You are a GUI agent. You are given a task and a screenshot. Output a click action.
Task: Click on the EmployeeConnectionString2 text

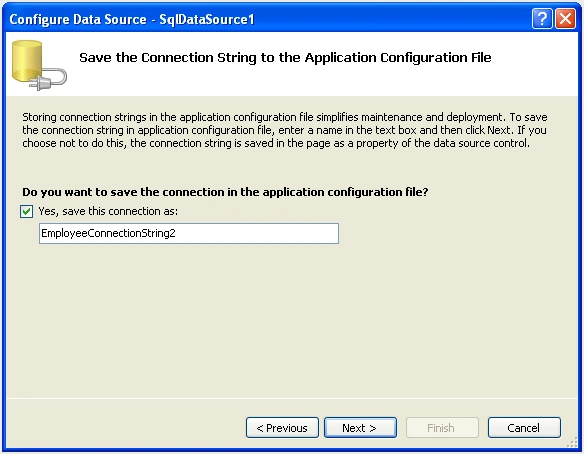108,234
